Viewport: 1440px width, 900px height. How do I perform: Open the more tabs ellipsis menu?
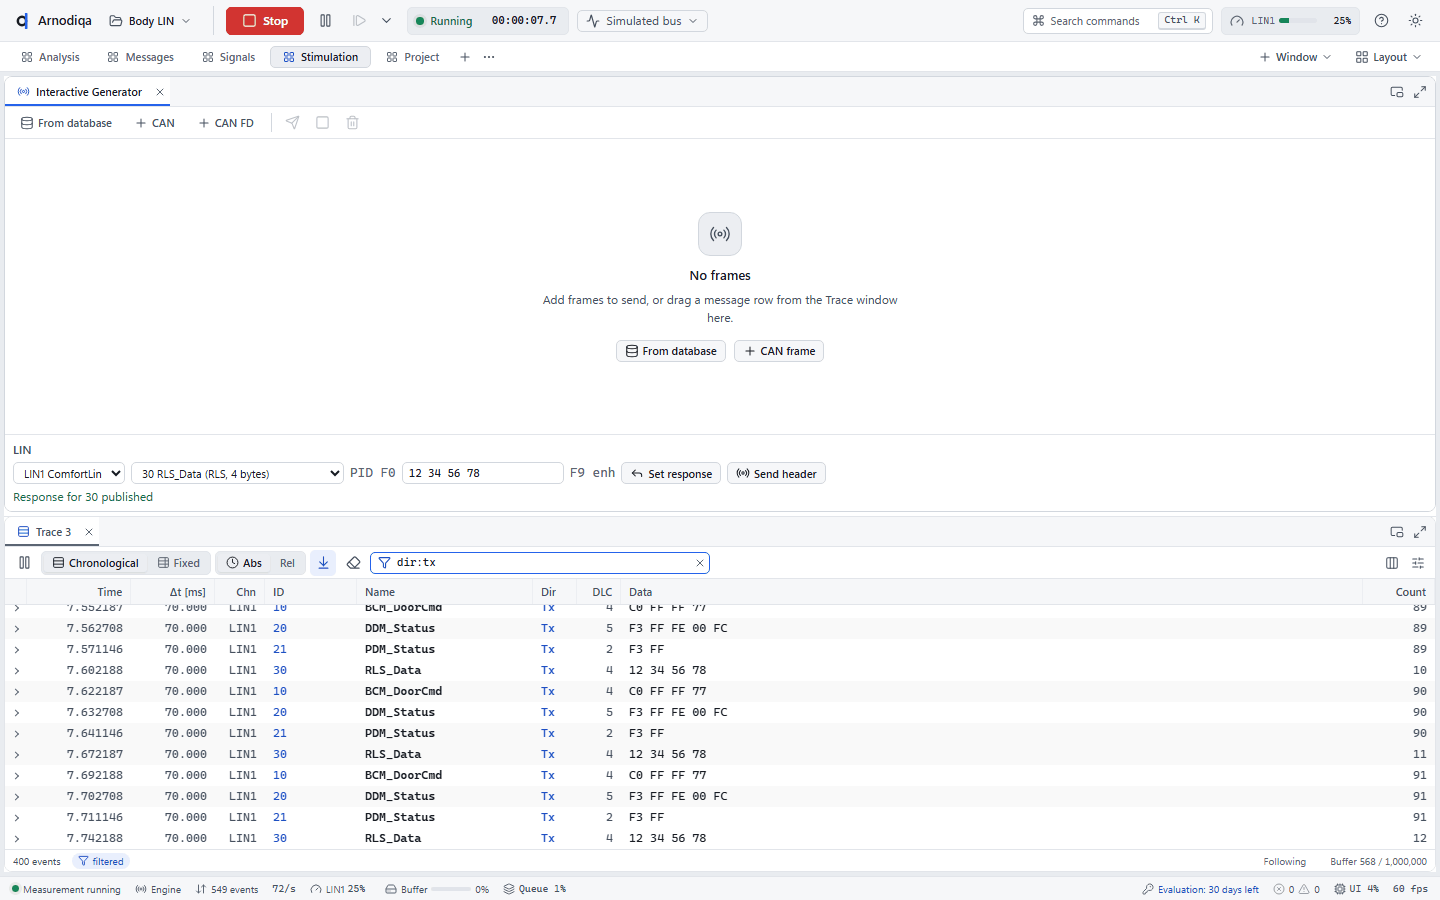click(489, 57)
